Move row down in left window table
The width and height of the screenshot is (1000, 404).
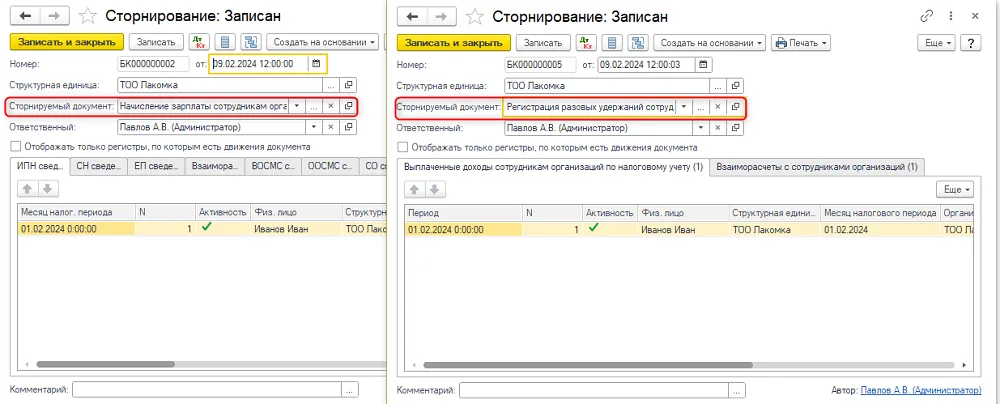[48, 189]
